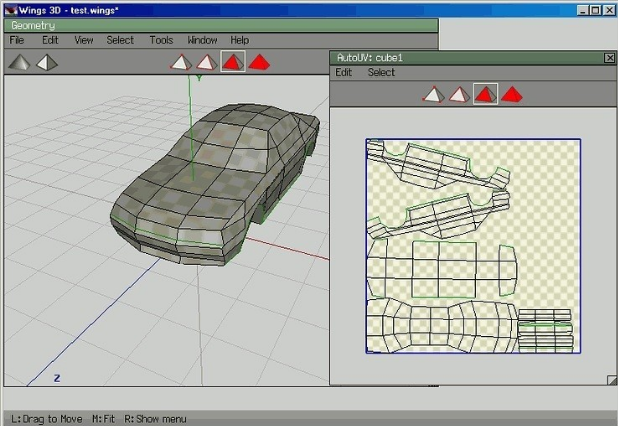
Task: Open the Help menu
Action: [240, 40]
